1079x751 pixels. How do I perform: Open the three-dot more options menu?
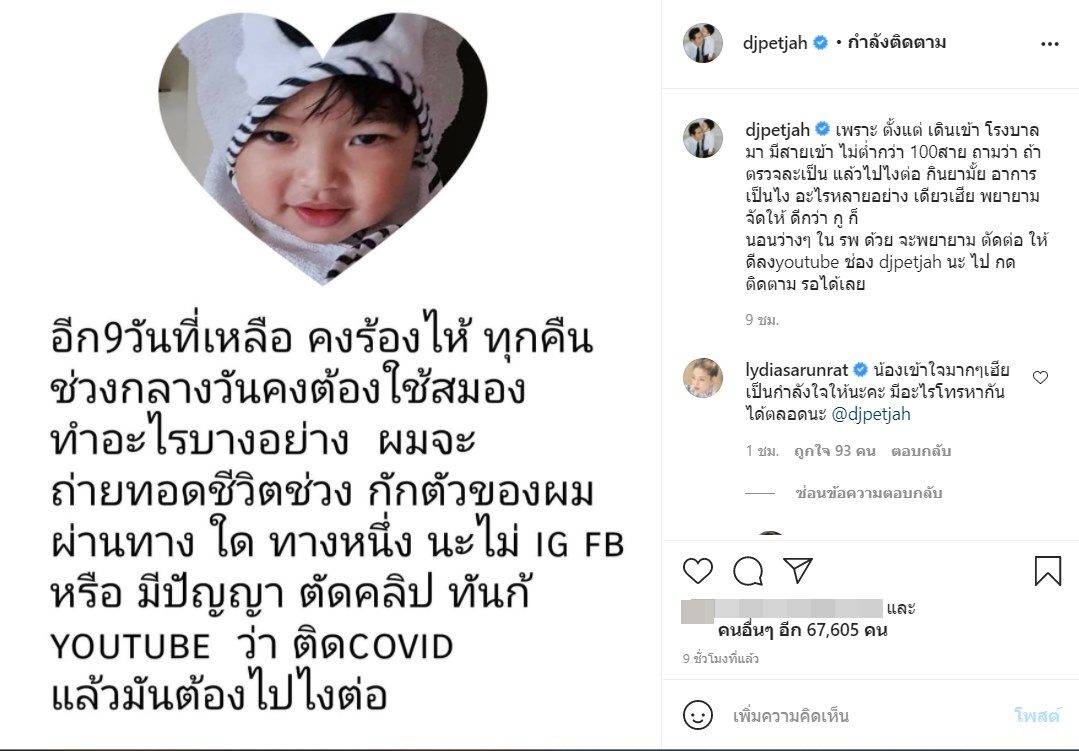(x=1049, y=44)
